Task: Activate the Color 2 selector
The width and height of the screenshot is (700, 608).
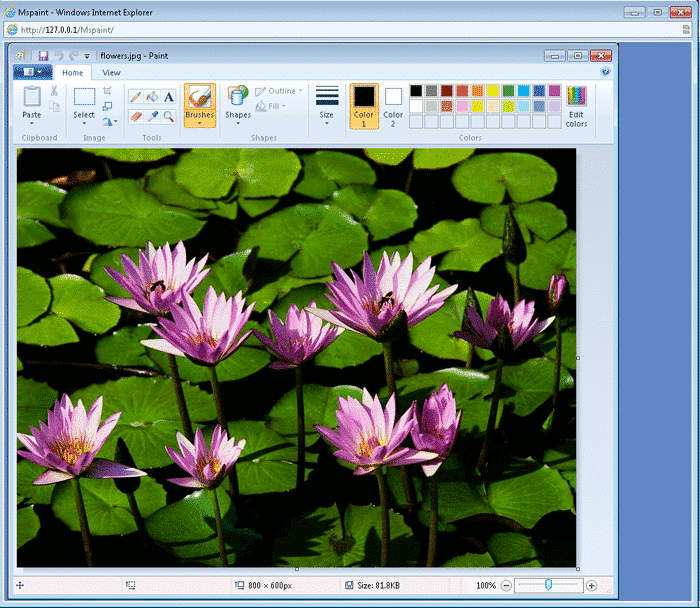Action: click(x=393, y=106)
